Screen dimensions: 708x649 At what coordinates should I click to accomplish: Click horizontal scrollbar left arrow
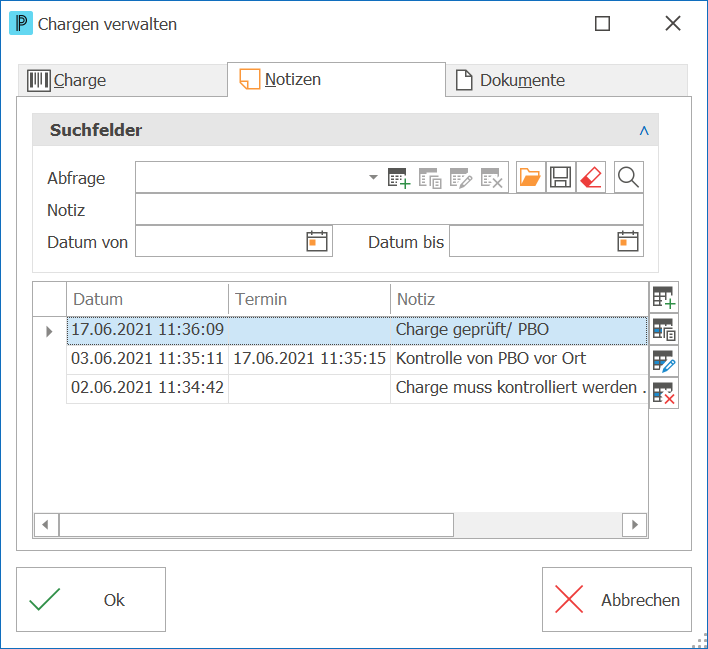[x=46, y=525]
